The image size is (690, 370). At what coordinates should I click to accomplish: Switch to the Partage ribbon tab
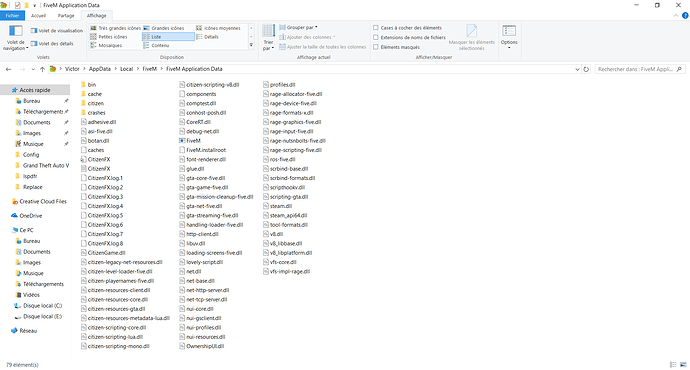point(66,15)
